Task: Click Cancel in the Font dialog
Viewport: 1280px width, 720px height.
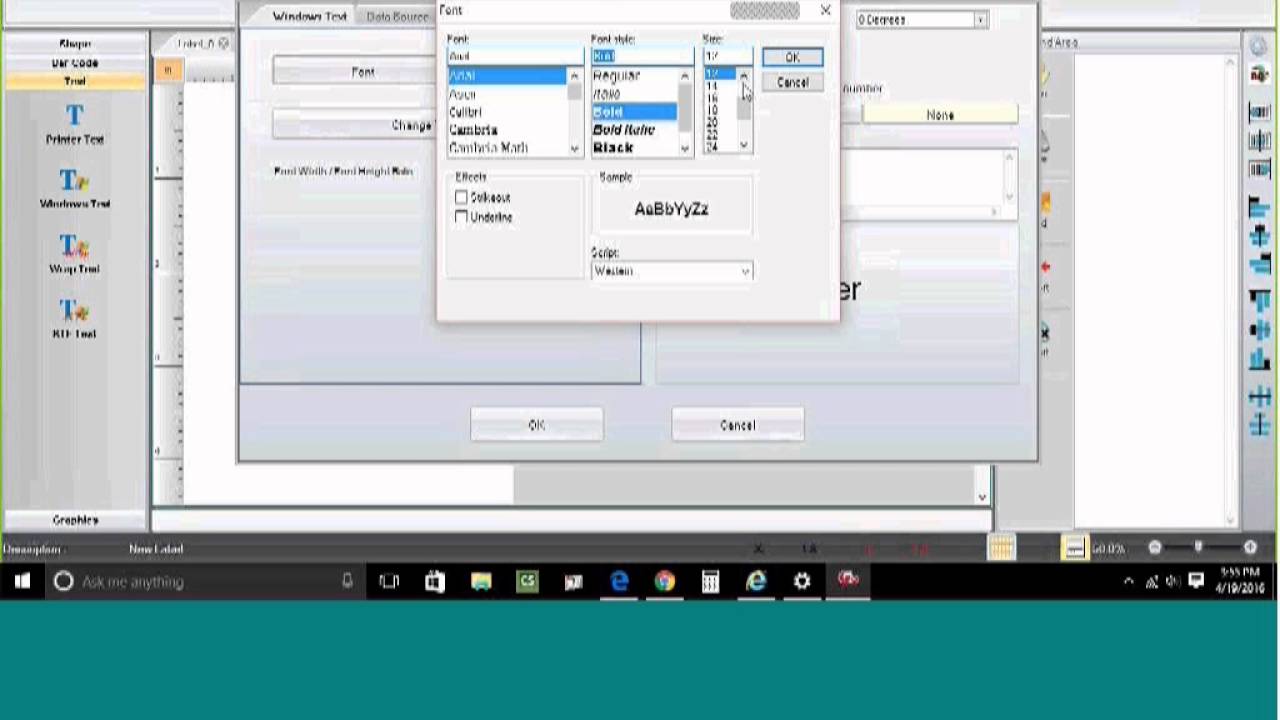Action: click(x=792, y=83)
